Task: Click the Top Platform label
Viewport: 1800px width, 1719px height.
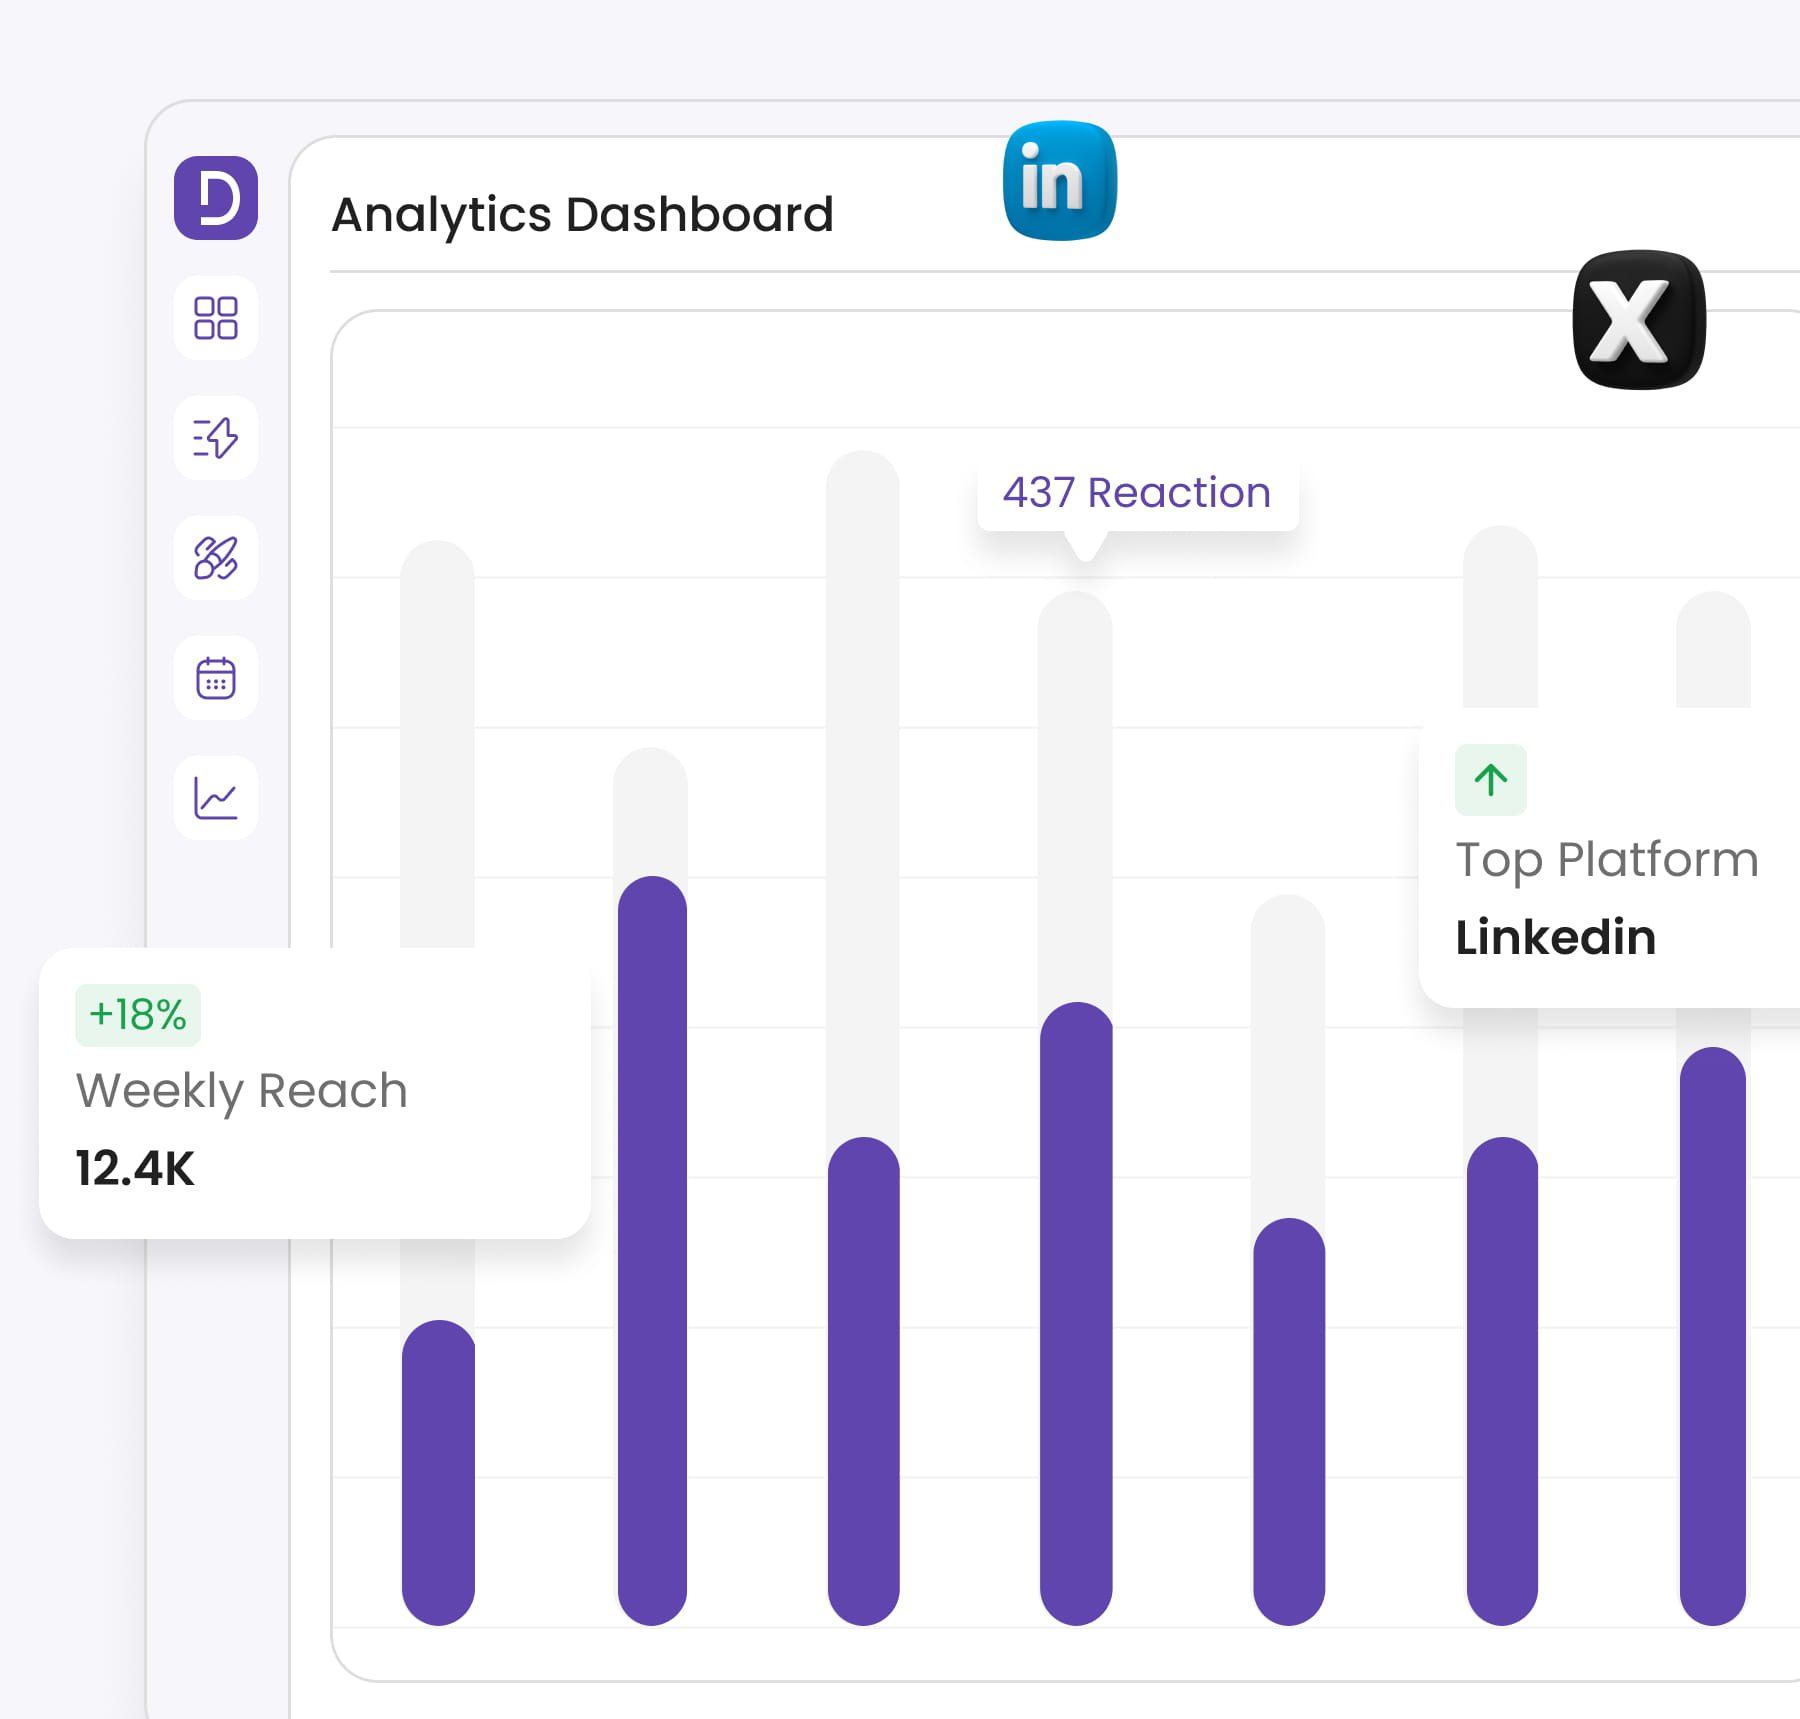Action: pos(1607,860)
